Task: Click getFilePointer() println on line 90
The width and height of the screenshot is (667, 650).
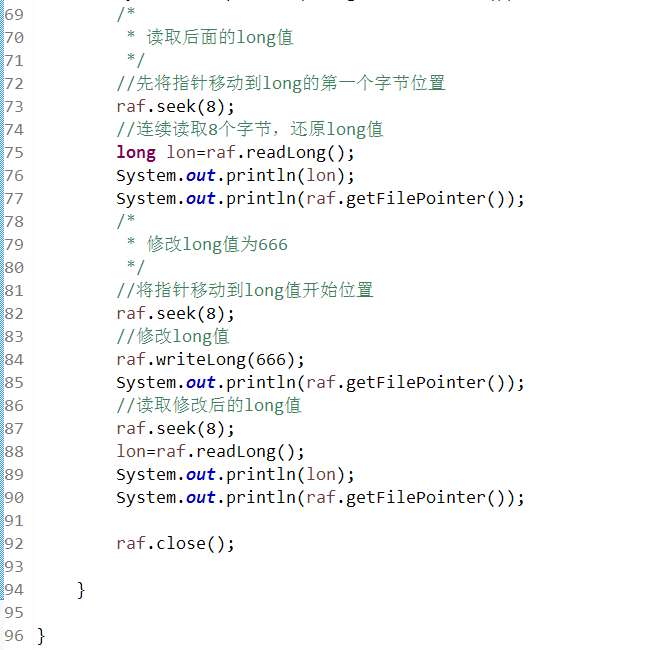Action: coord(320,498)
